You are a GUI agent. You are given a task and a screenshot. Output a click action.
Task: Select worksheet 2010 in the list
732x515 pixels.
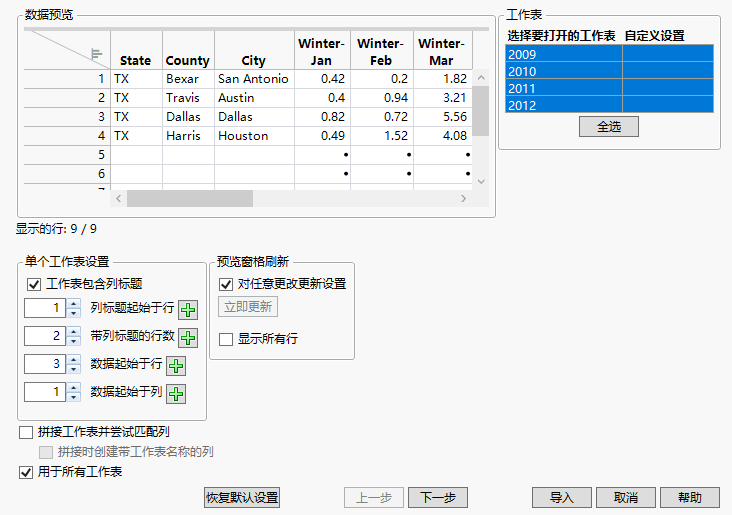pyautogui.click(x=609, y=71)
